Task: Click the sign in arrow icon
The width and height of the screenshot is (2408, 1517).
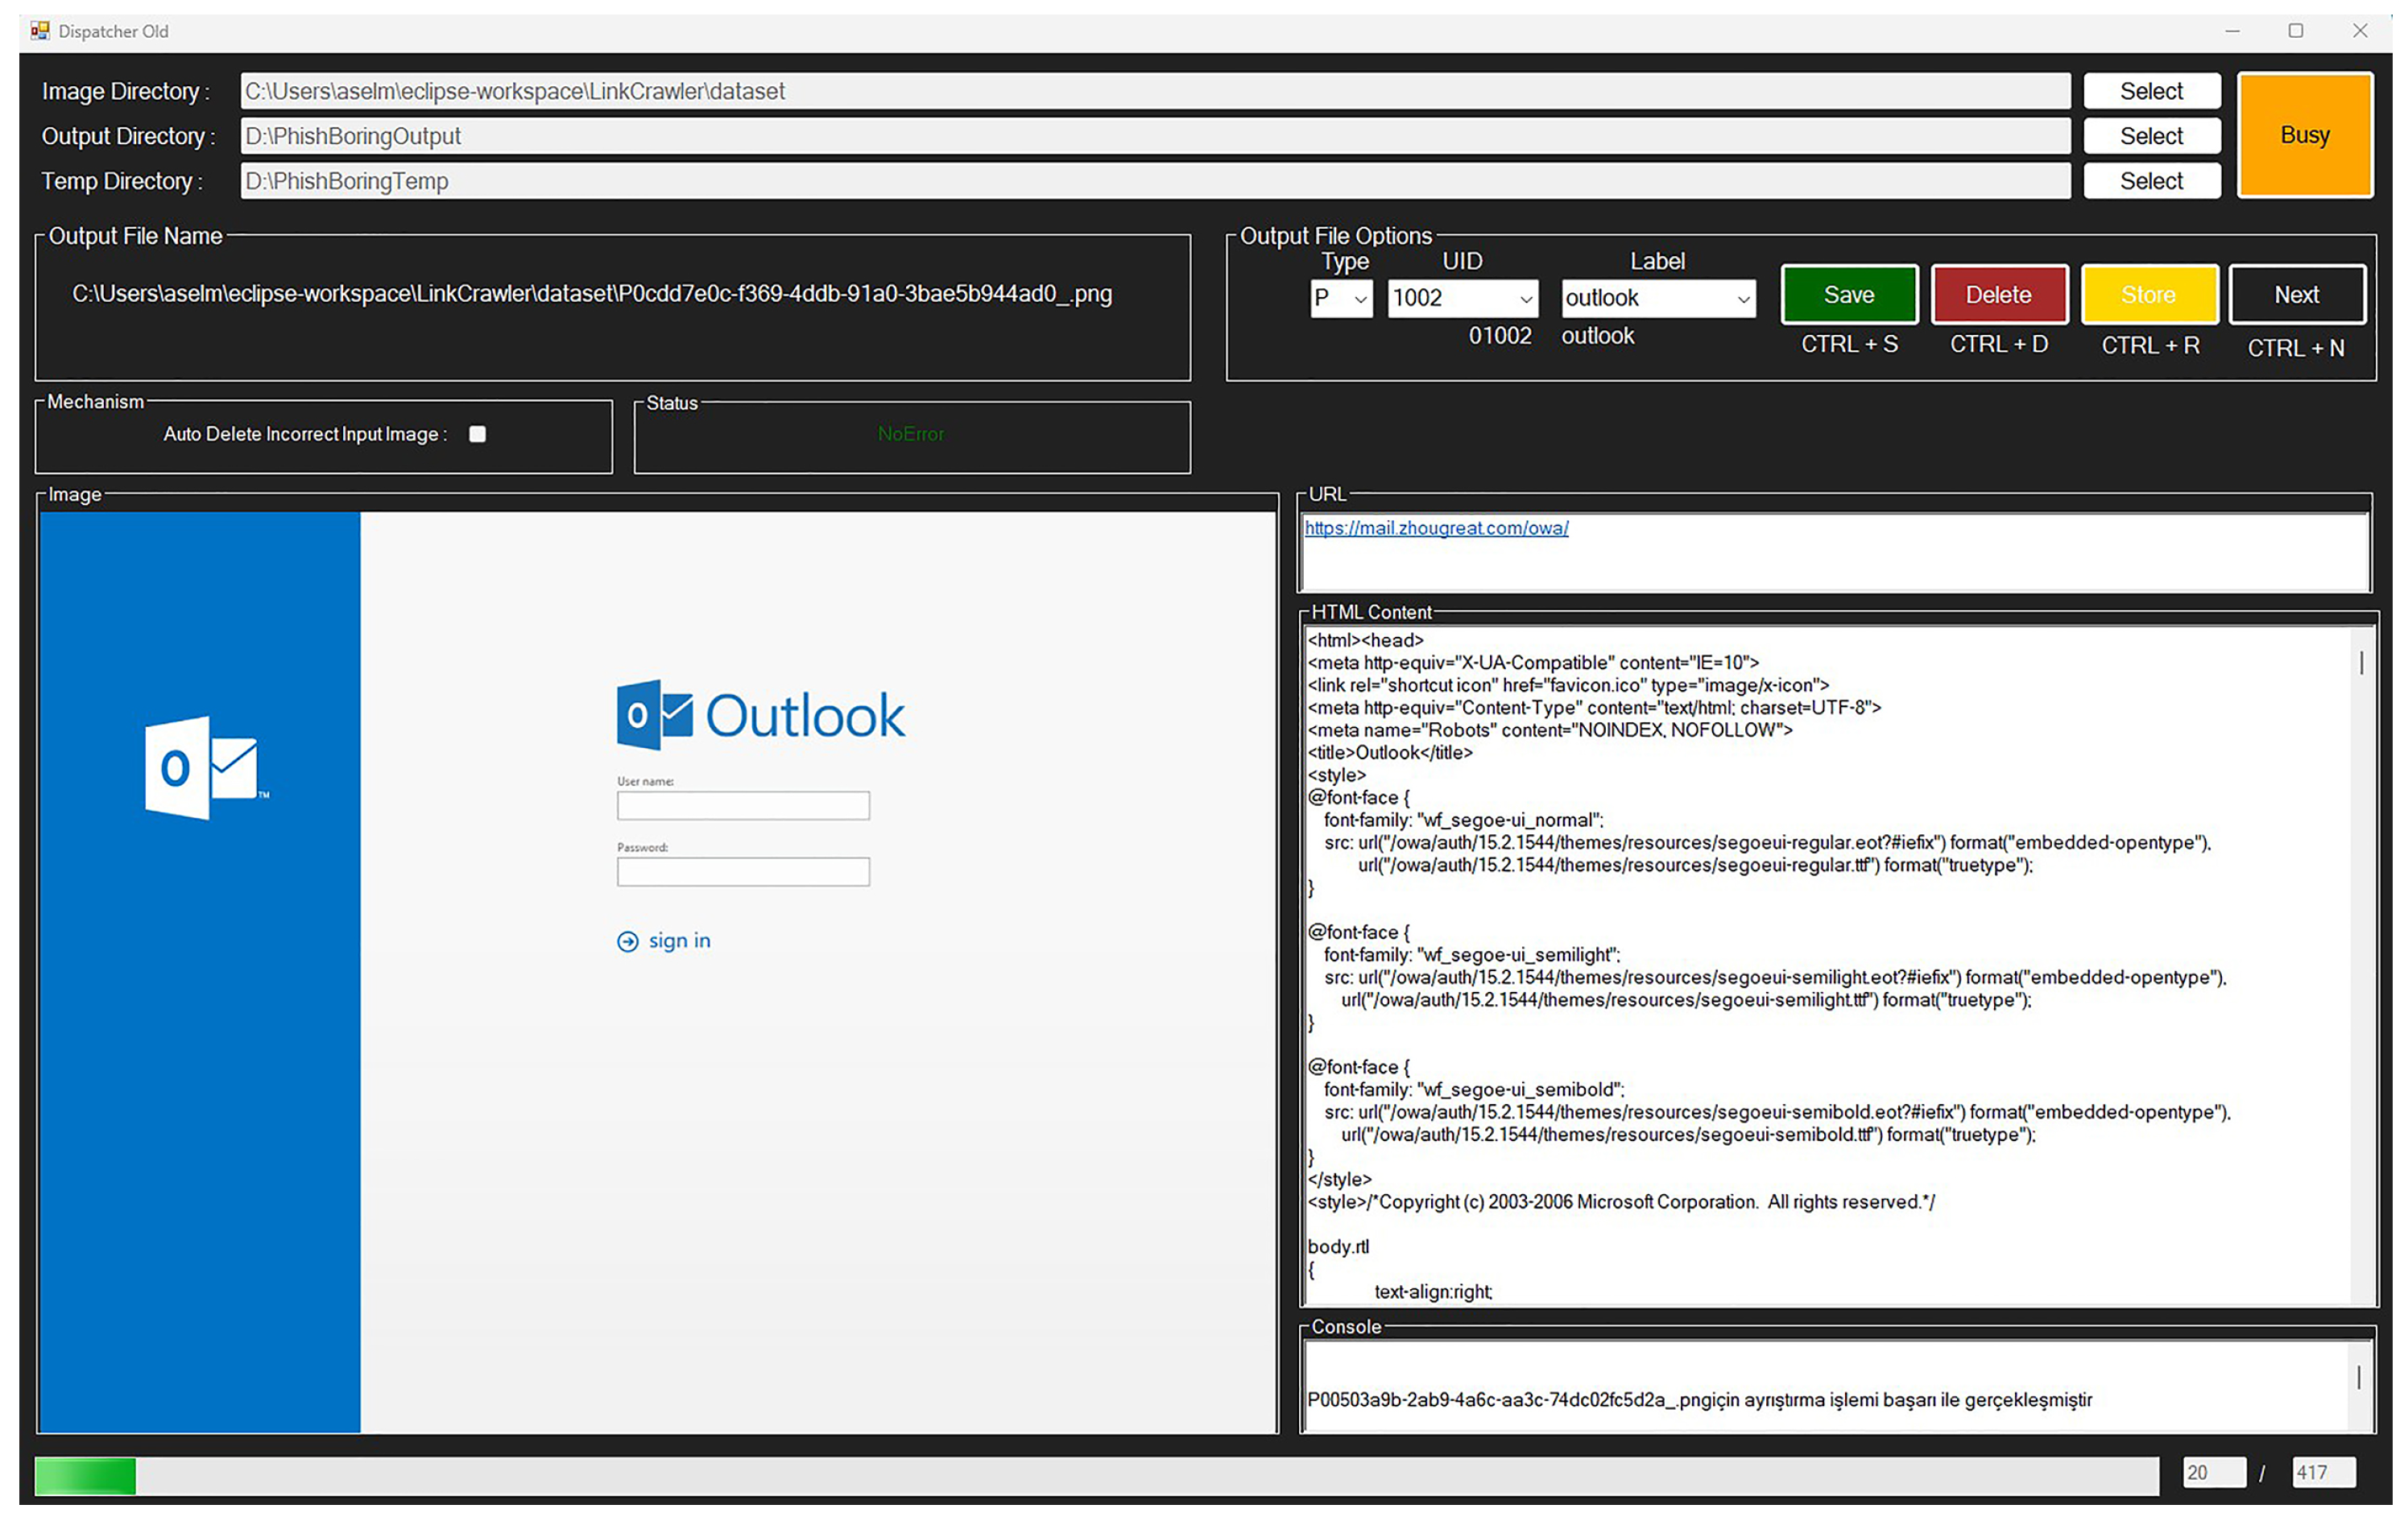Action: click(x=627, y=941)
